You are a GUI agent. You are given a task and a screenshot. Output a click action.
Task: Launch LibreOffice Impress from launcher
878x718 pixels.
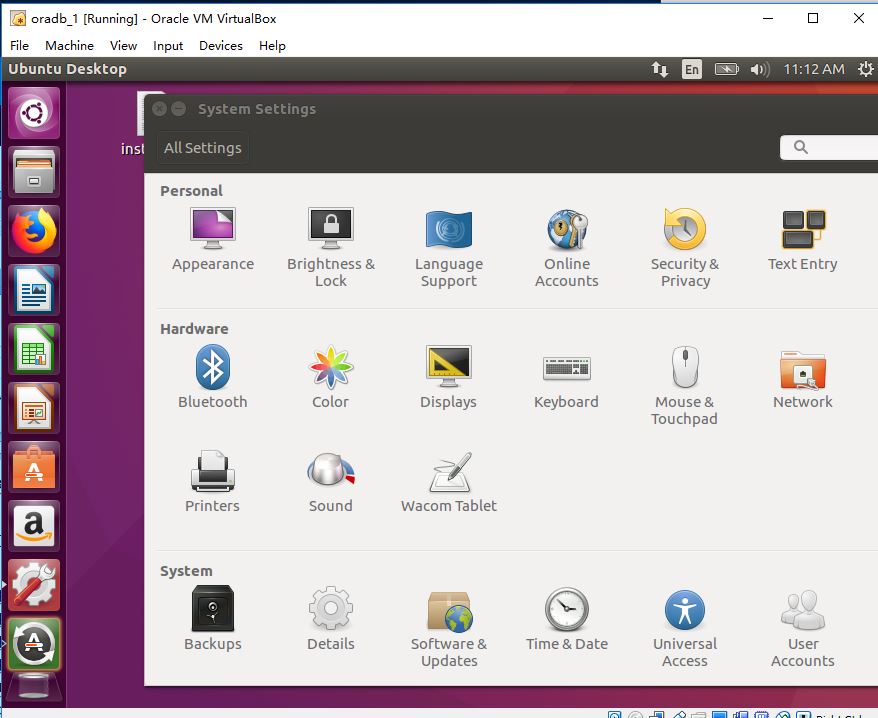click(34, 408)
